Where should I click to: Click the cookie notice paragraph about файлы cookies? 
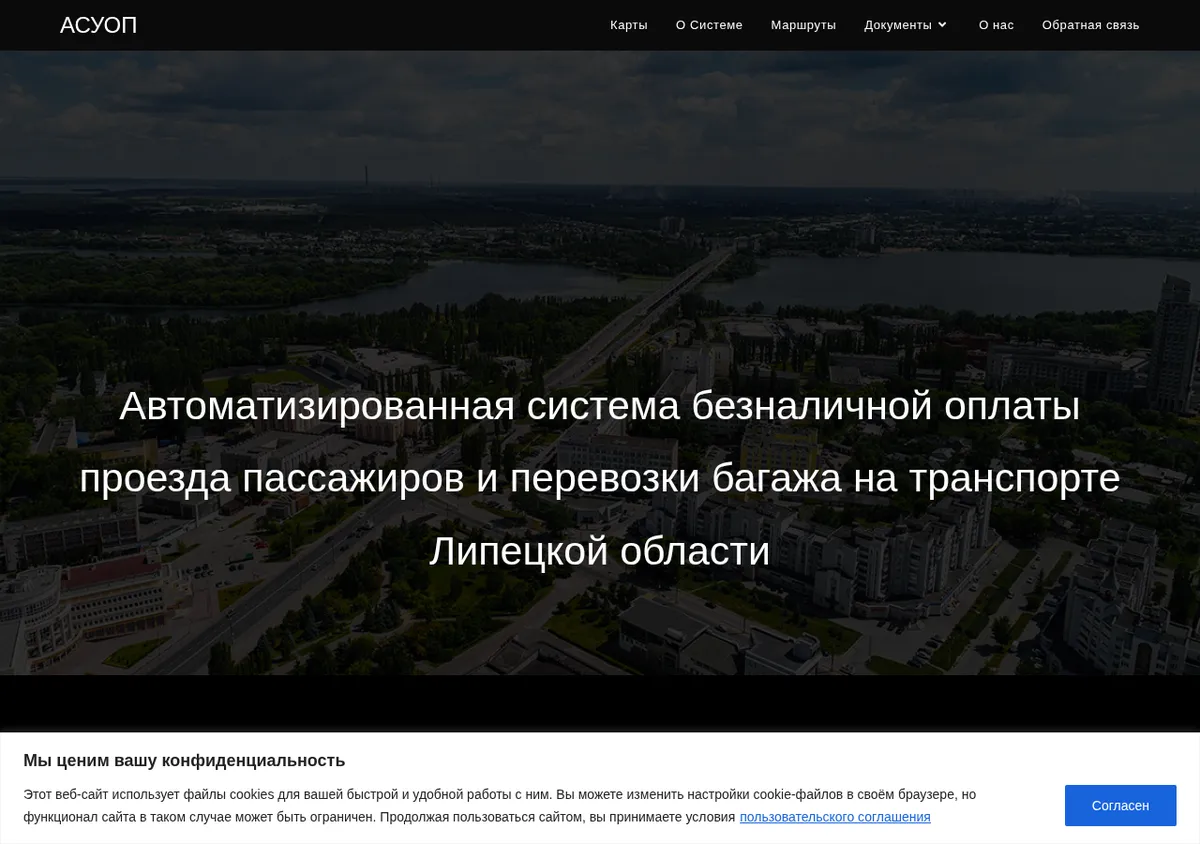point(500,805)
